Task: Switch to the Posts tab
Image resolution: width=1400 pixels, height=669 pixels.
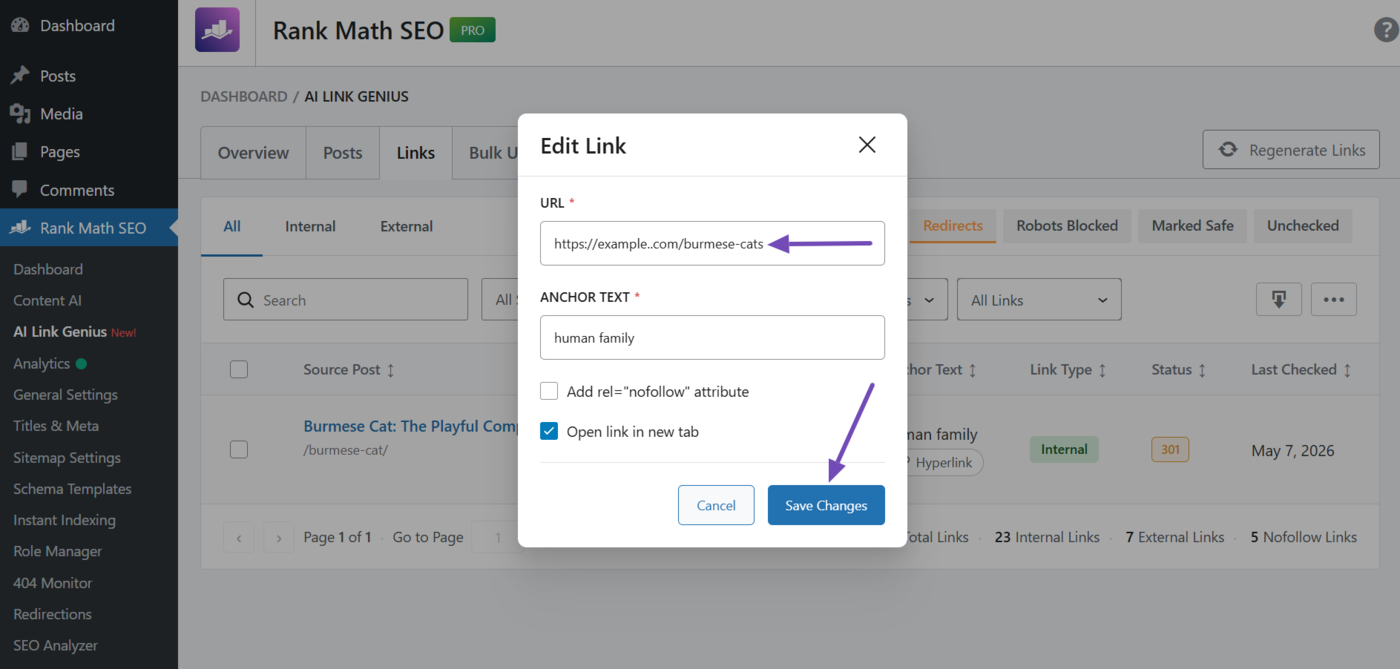Action: (343, 153)
